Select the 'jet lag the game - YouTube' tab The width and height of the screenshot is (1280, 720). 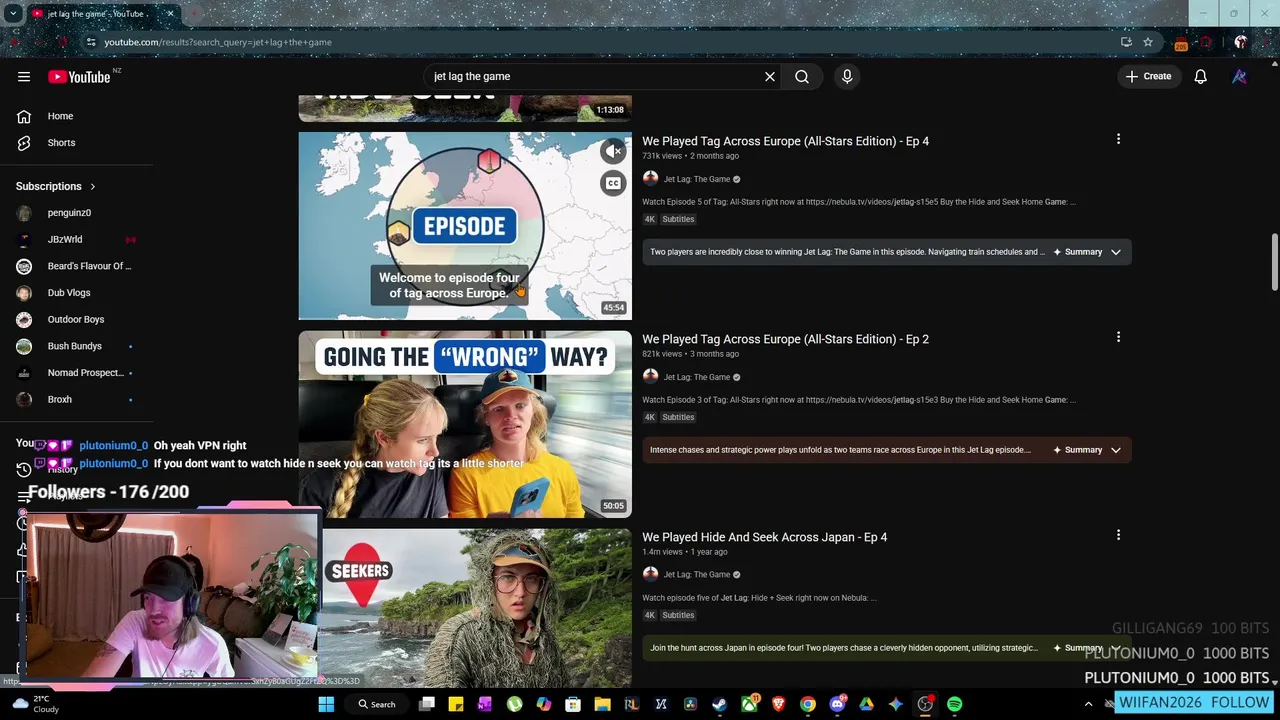click(103, 14)
